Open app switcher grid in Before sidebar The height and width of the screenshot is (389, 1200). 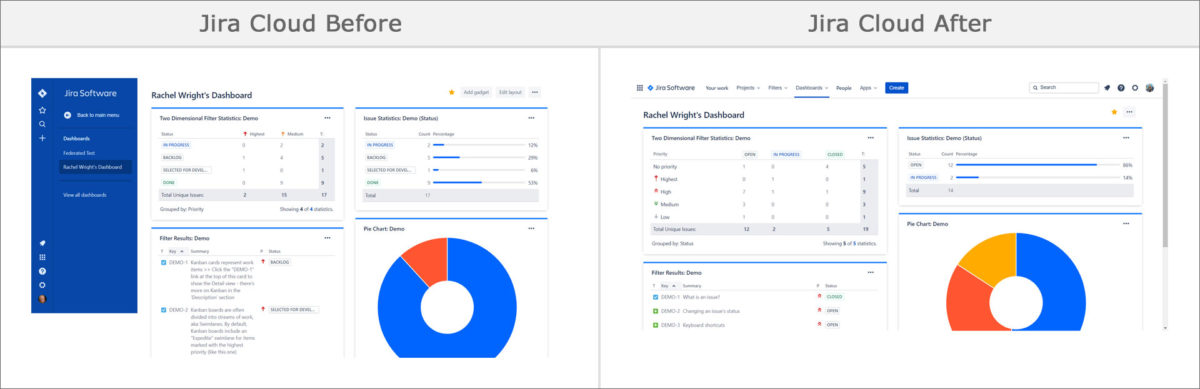[42, 257]
